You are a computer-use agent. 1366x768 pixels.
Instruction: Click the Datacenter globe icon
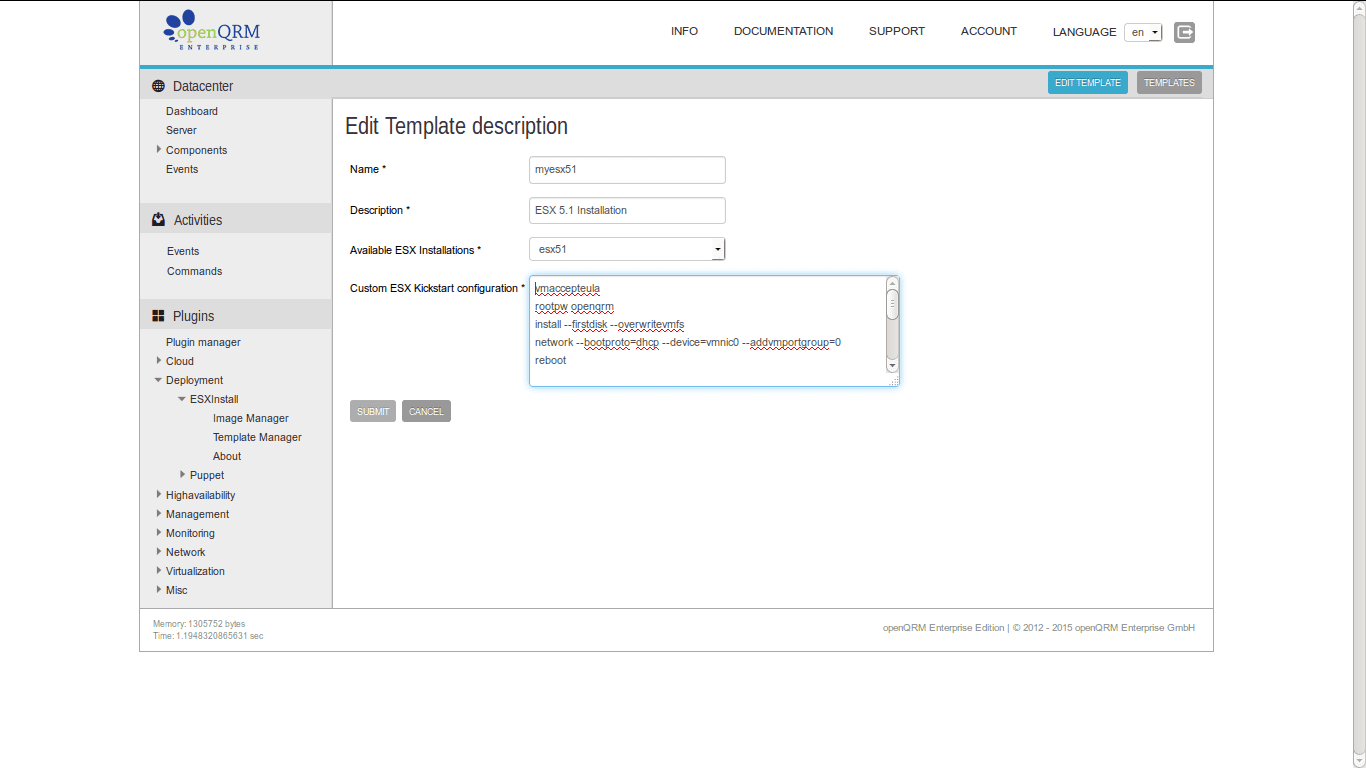point(158,86)
